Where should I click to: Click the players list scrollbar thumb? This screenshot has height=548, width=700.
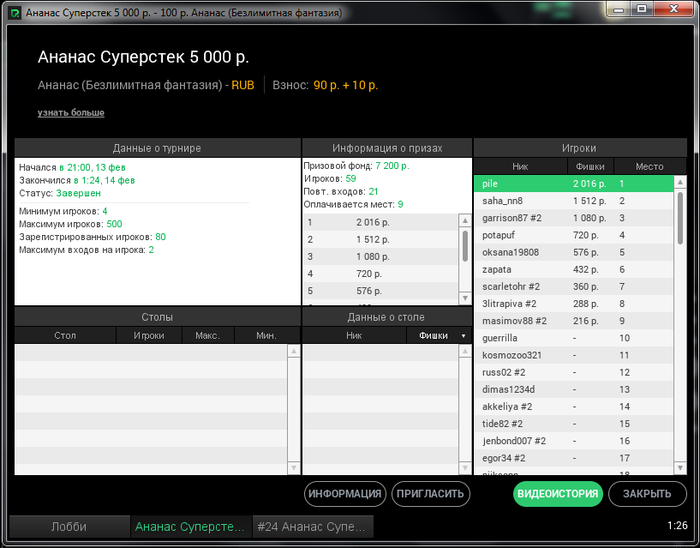click(x=680, y=218)
